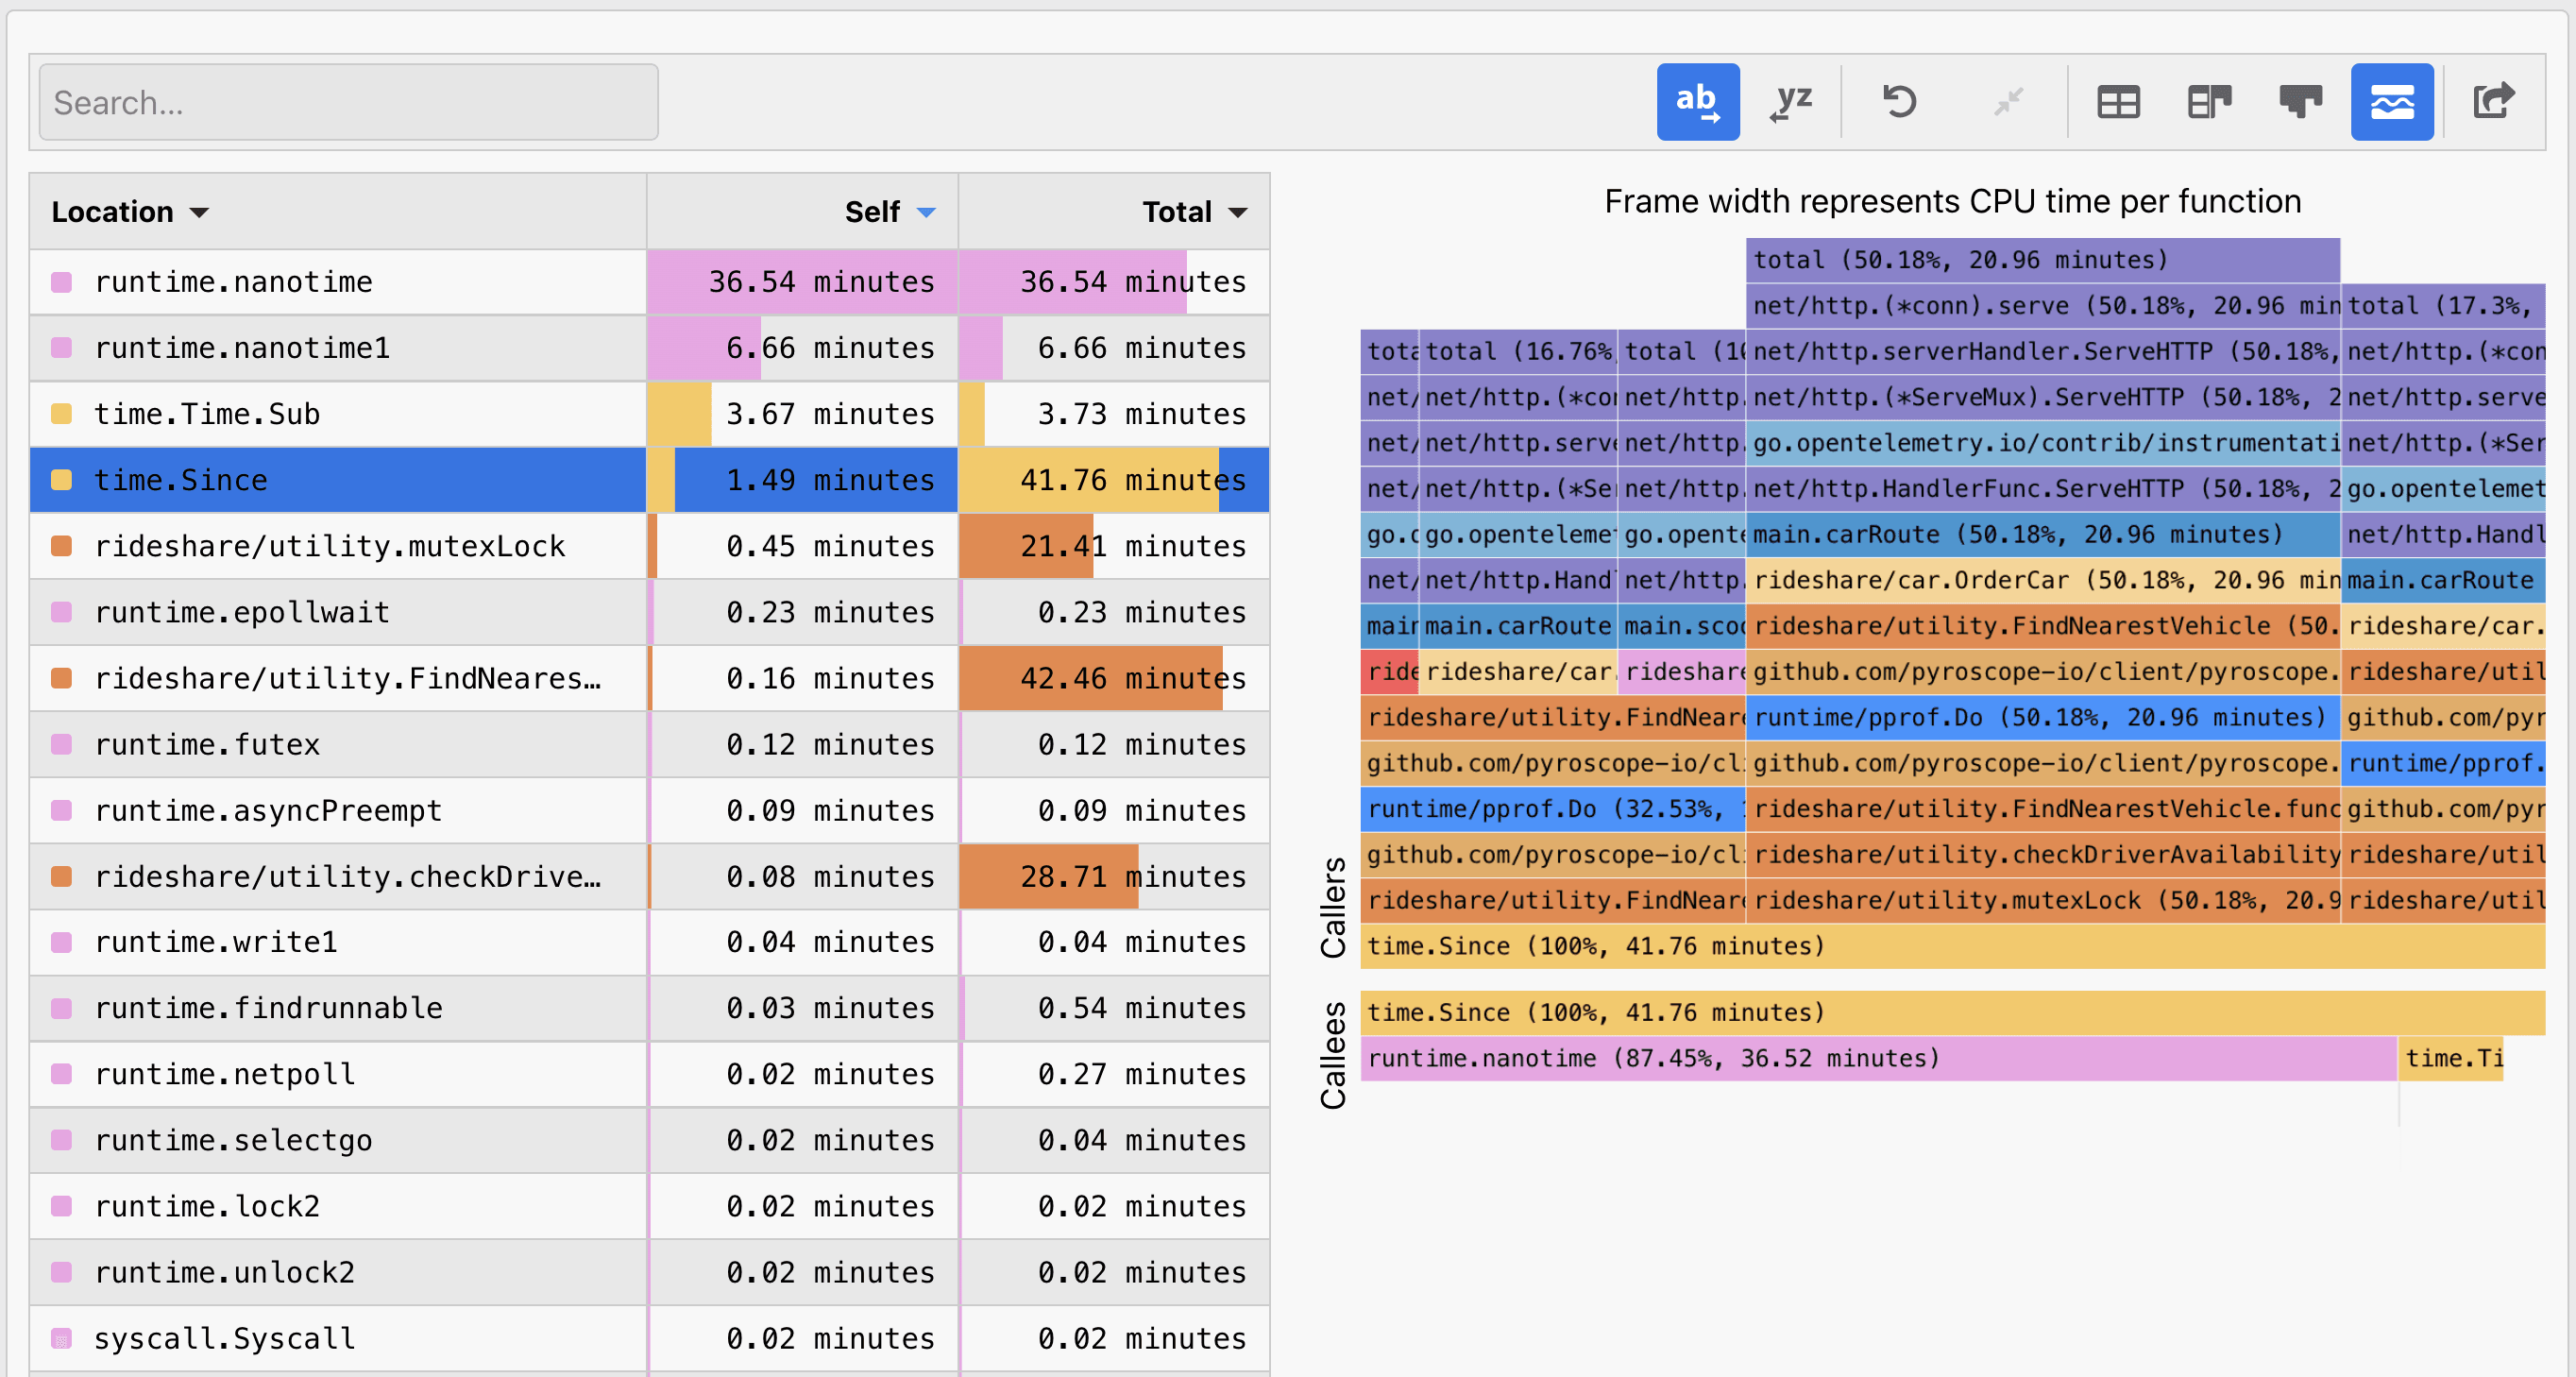
Task: Toggle off the active sandwich view
Action: tap(2392, 101)
